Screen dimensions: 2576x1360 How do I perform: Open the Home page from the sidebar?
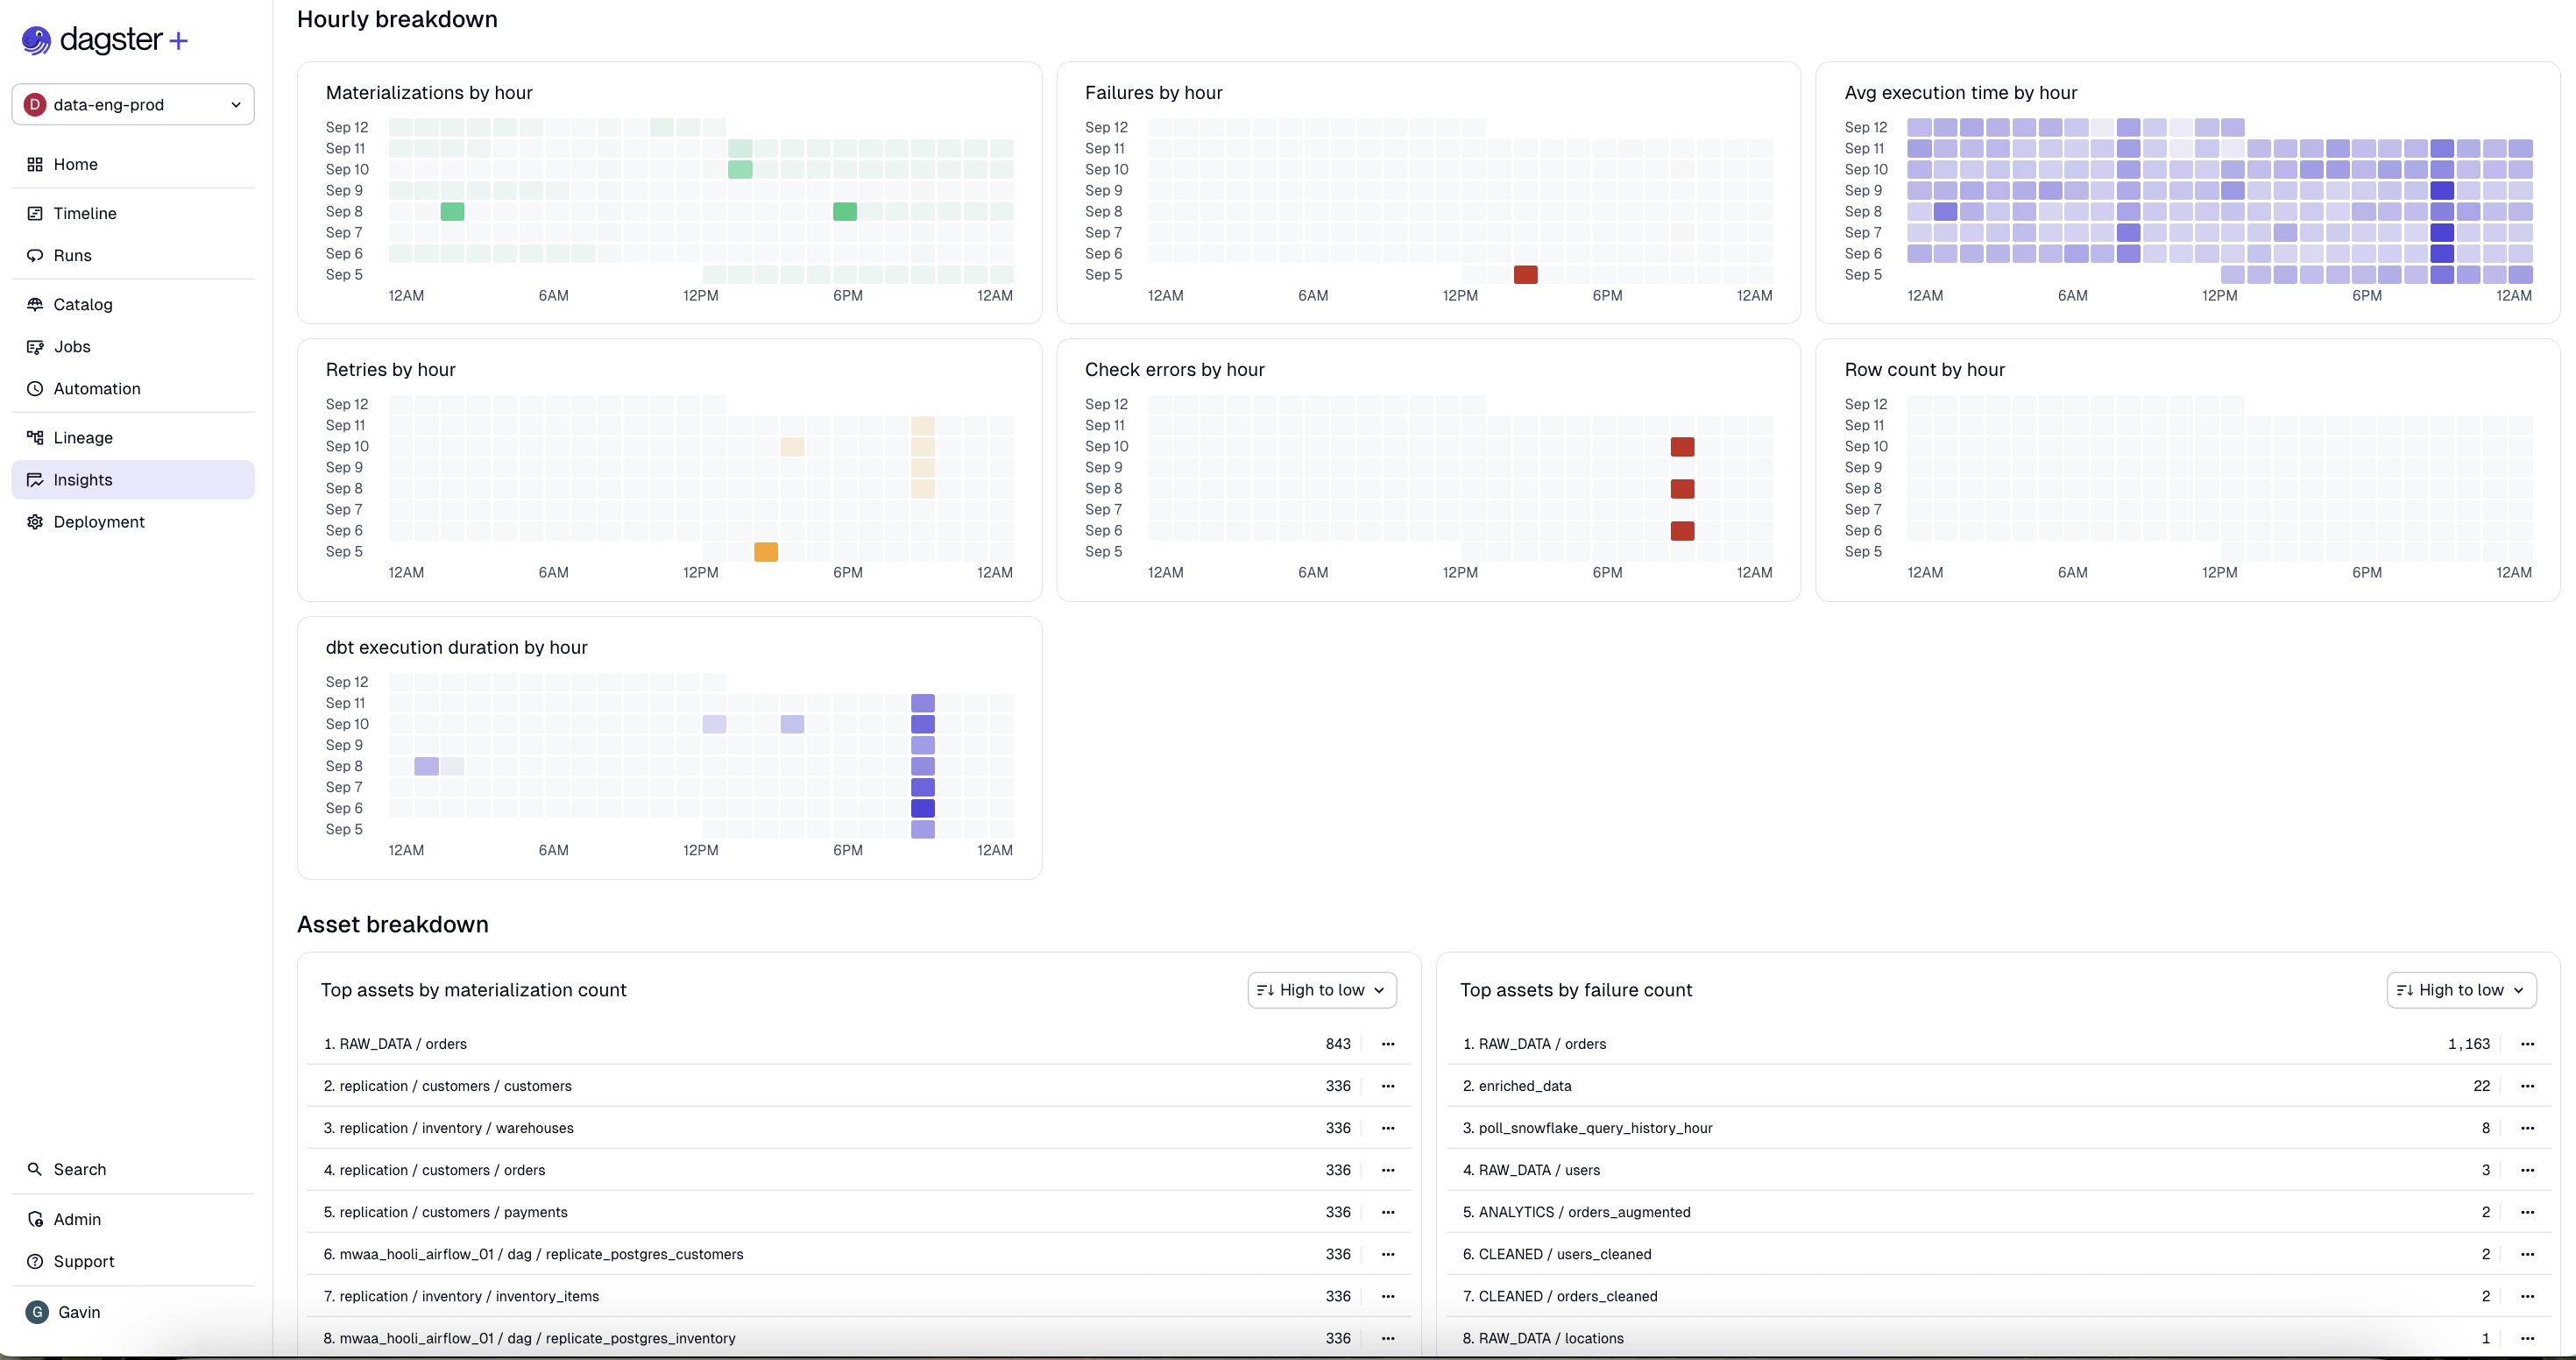(x=76, y=164)
